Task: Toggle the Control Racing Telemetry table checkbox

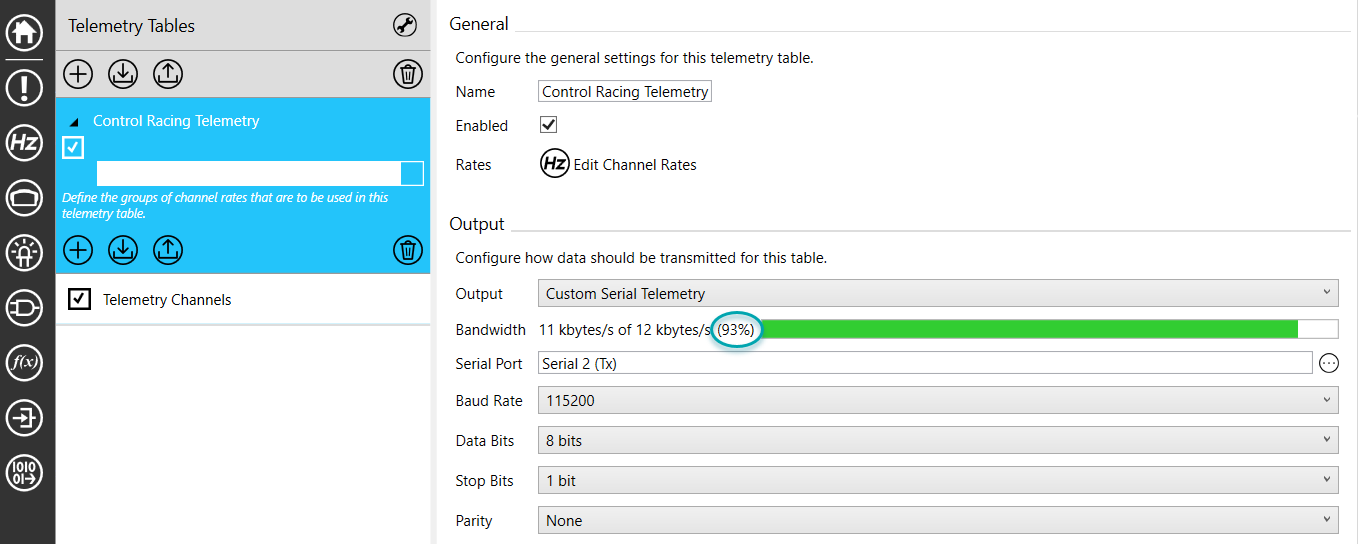Action: [x=73, y=148]
